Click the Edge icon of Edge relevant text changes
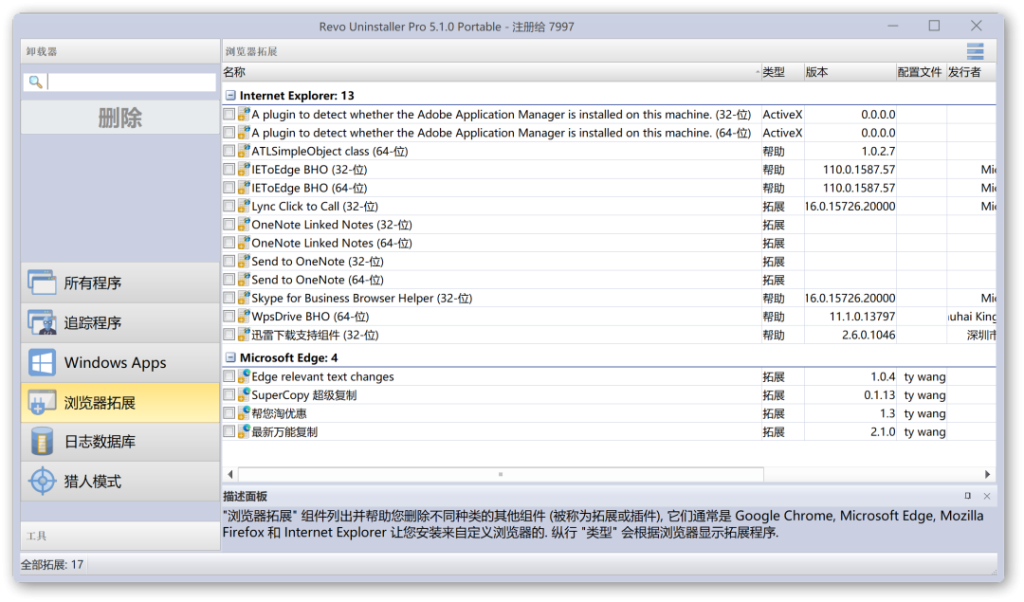This screenshot has height=602, width=1024. (244, 376)
